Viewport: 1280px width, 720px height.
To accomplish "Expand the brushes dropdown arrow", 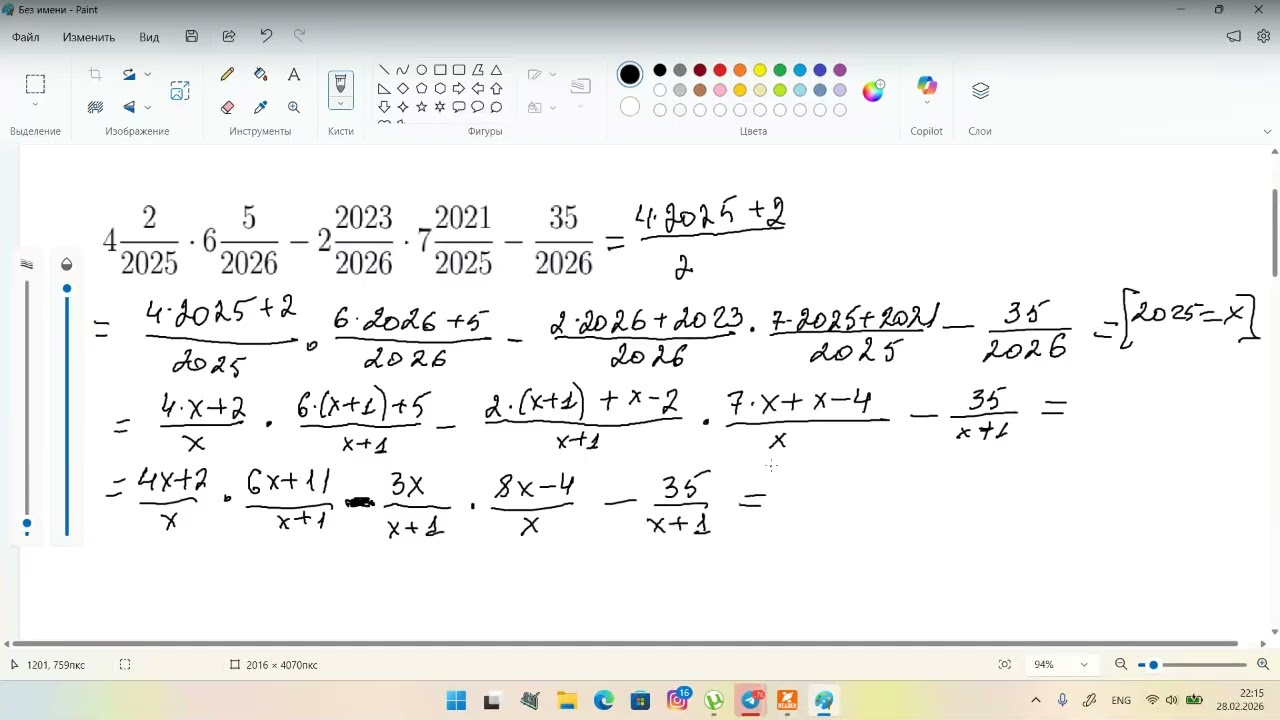I will (x=340, y=104).
